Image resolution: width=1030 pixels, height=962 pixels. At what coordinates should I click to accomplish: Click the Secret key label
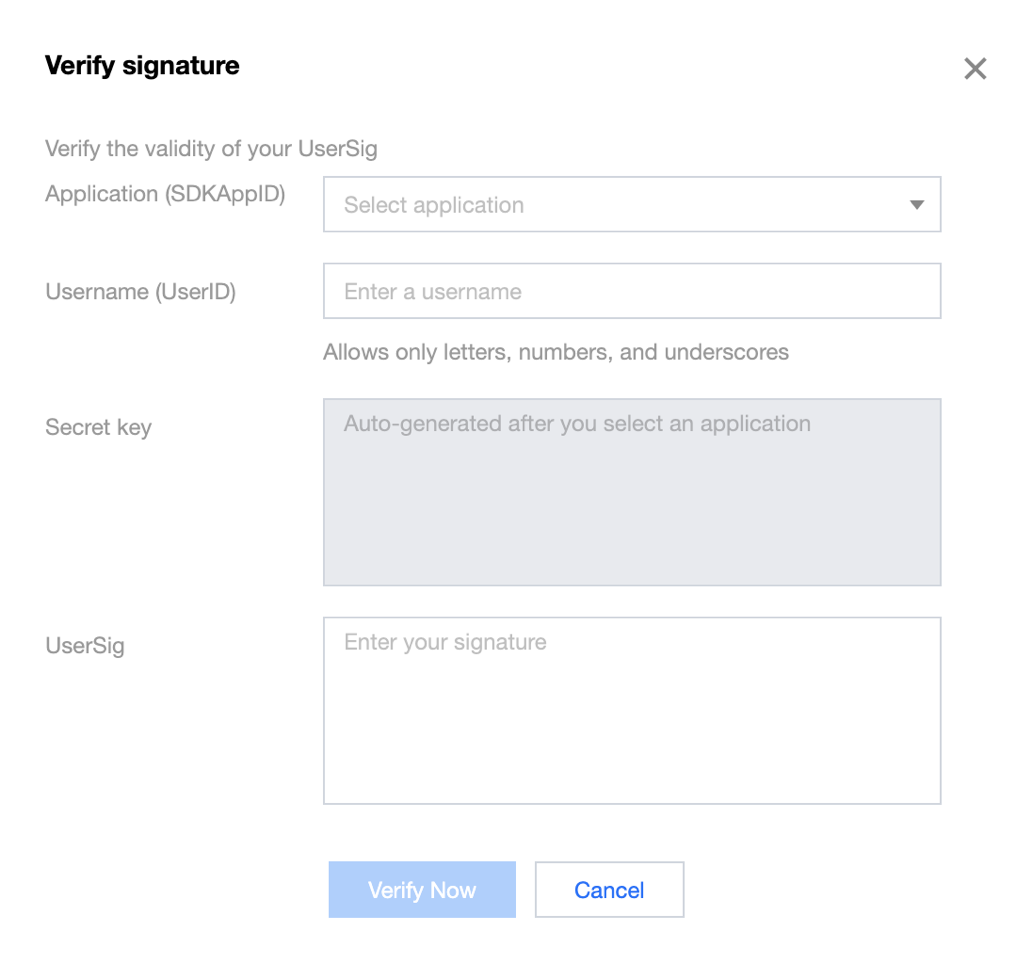[x=98, y=428]
